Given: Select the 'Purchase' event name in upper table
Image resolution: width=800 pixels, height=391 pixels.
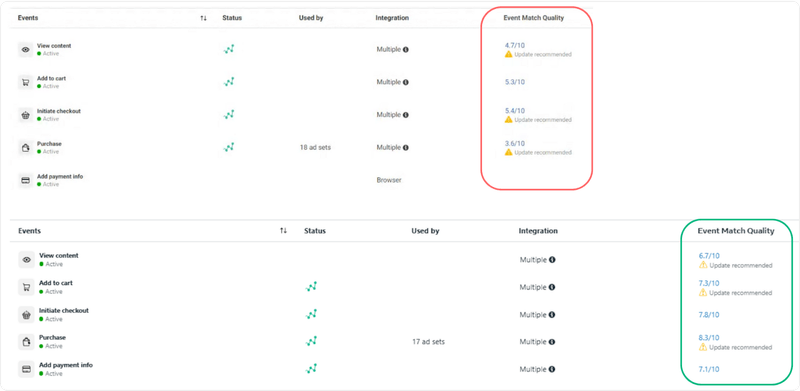Looking at the screenshot, I should point(49,144).
